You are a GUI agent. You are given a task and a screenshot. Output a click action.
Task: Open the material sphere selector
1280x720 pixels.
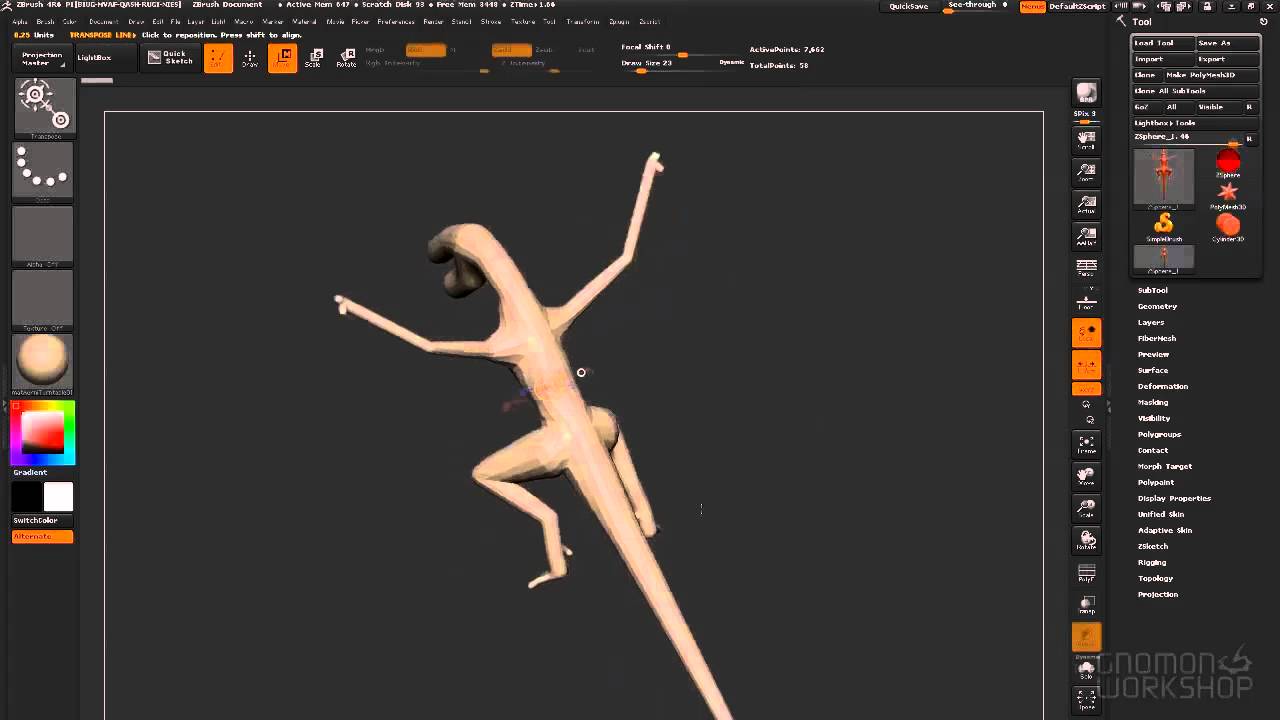tap(43, 363)
